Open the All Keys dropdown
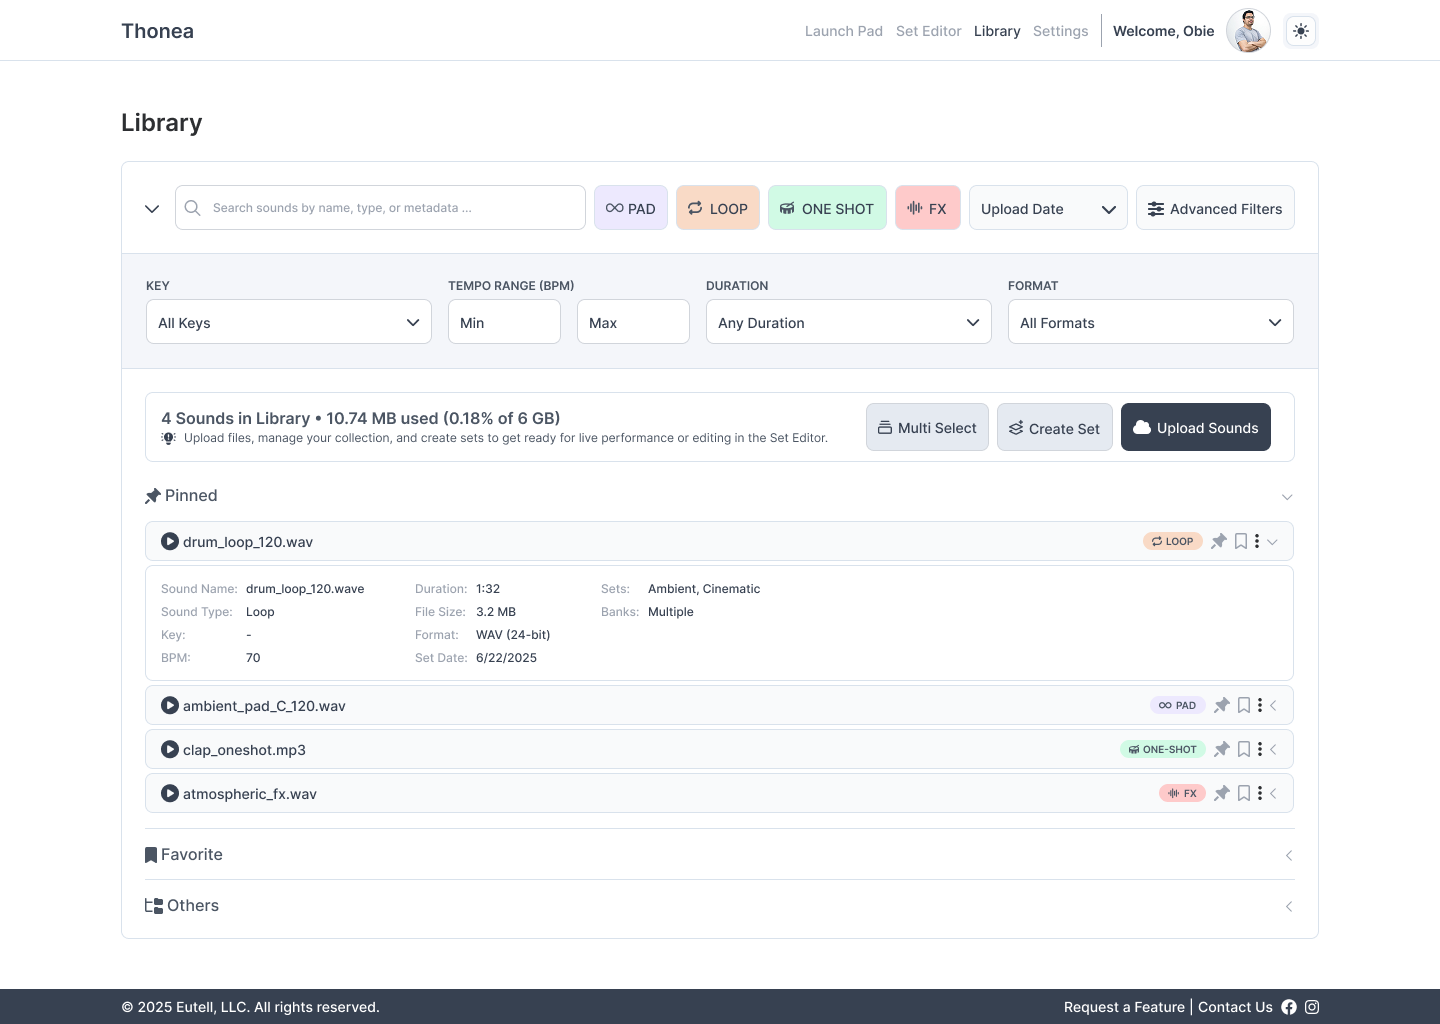This screenshot has height=1024, width=1440. point(288,322)
